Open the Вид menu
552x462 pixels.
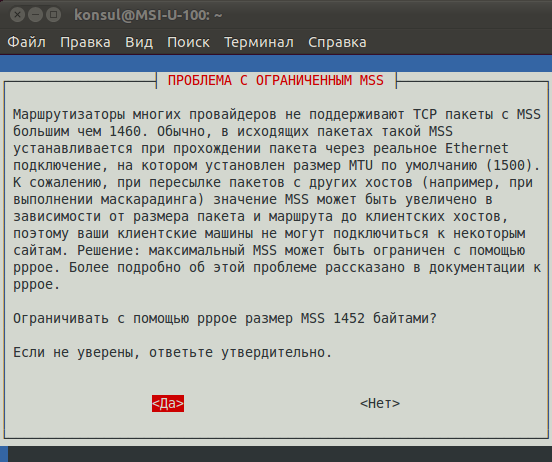click(x=139, y=42)
